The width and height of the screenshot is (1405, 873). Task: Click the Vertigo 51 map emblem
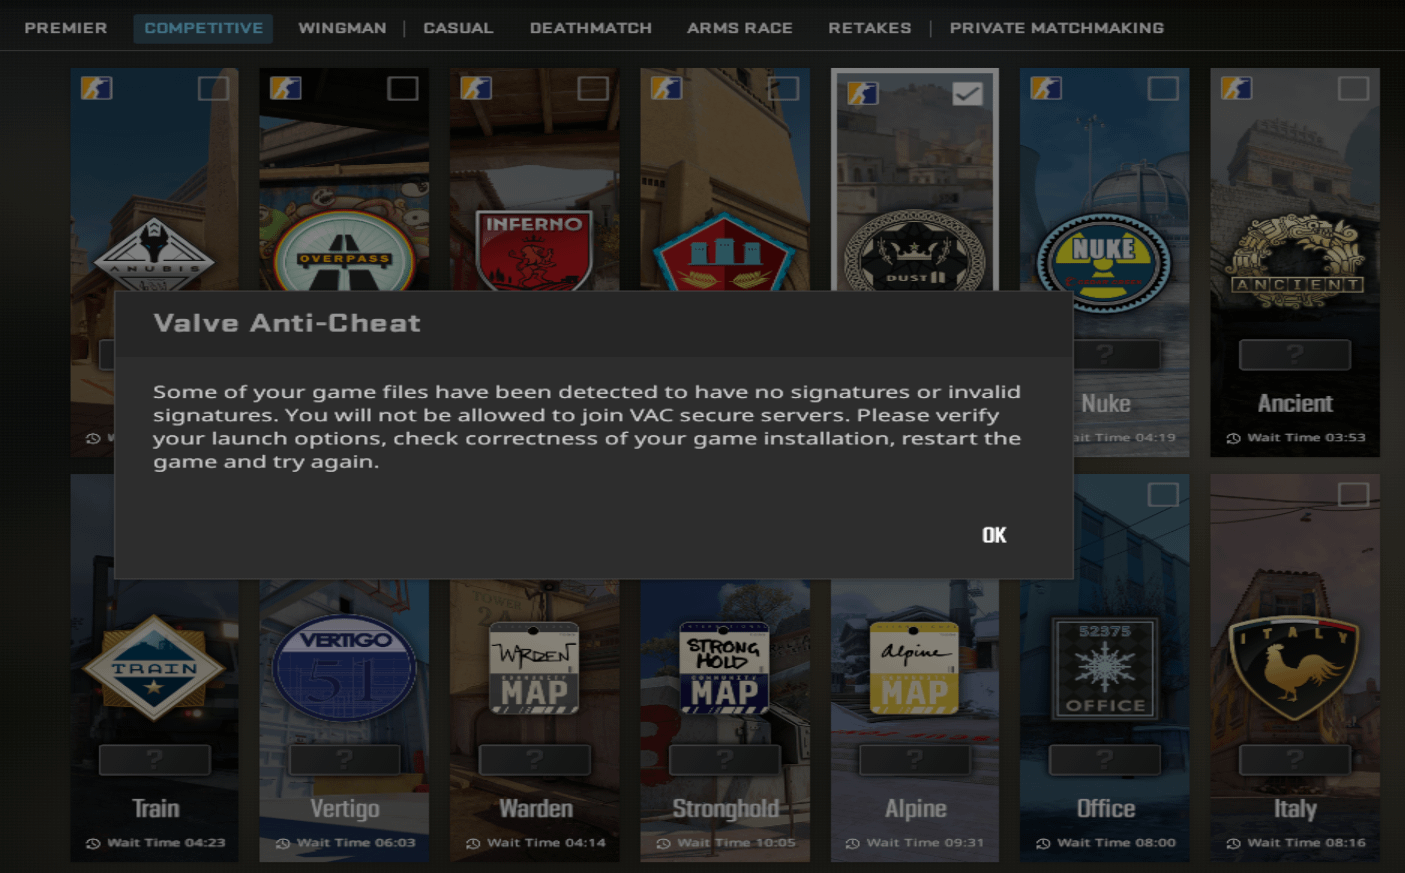click(x=344, y=668)
